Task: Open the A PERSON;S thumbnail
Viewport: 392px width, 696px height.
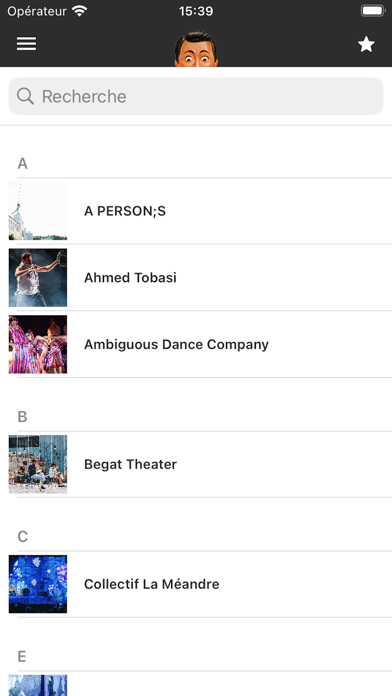Action: click(x=38, y=211)
